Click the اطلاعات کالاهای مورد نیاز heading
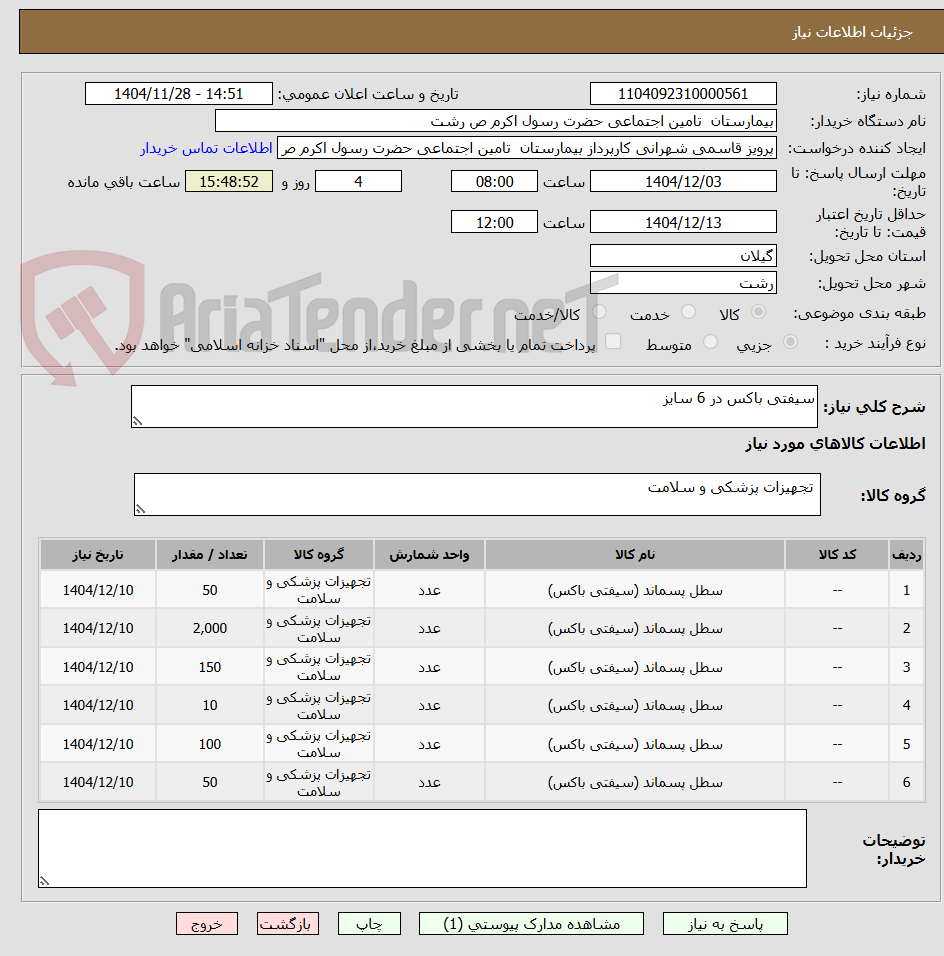 pyautogui.click(x=835, y=443)
